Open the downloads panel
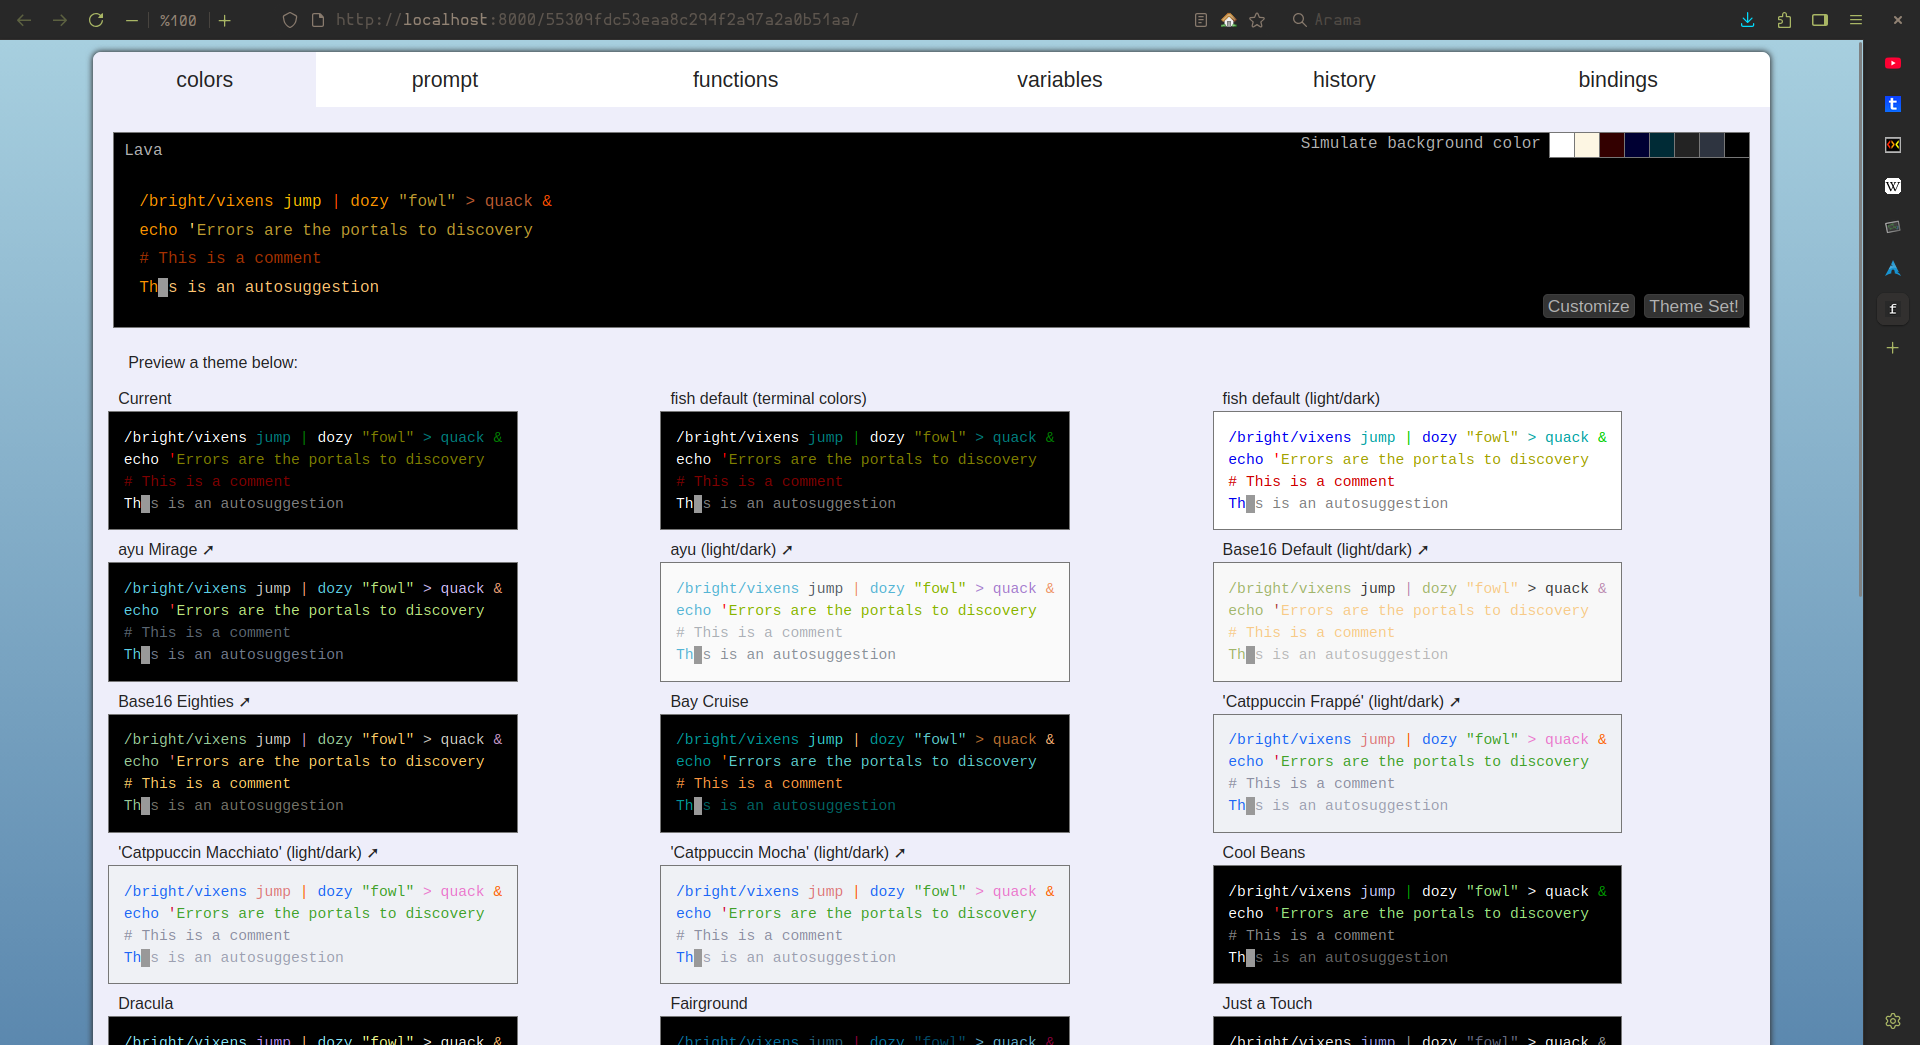Image resolution: width=1920 pixels, height=1045 pixels. coord(1748,20)
